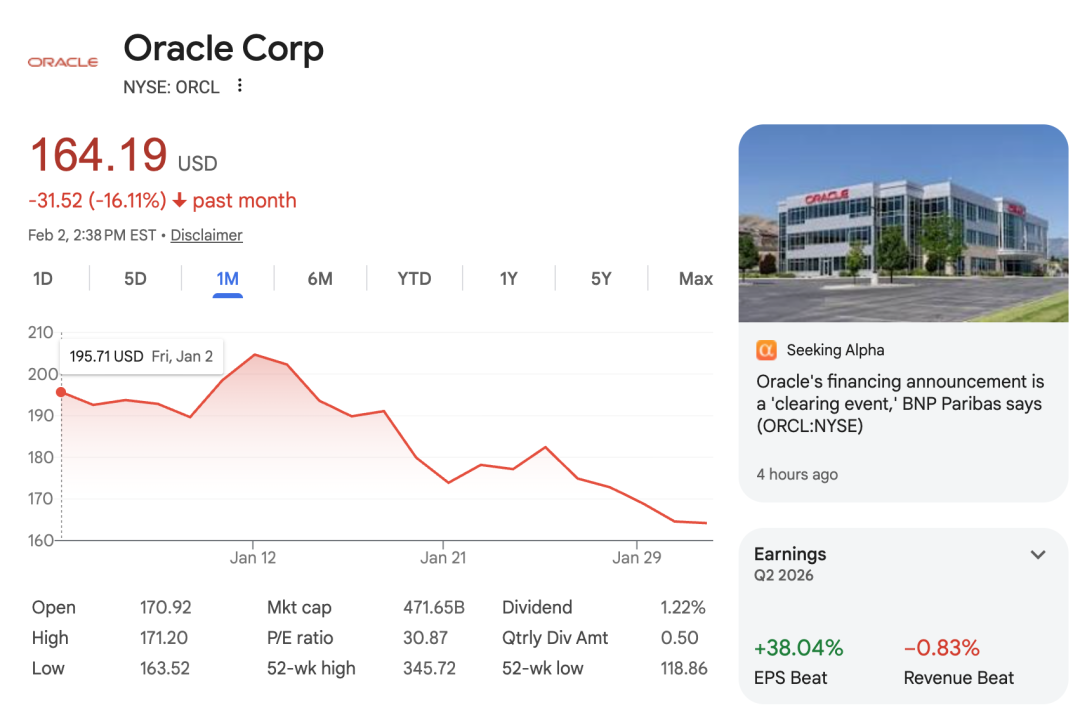Select the 1Y chart range
Screen dimensions: 1080x722
click(x=508, y=279)
